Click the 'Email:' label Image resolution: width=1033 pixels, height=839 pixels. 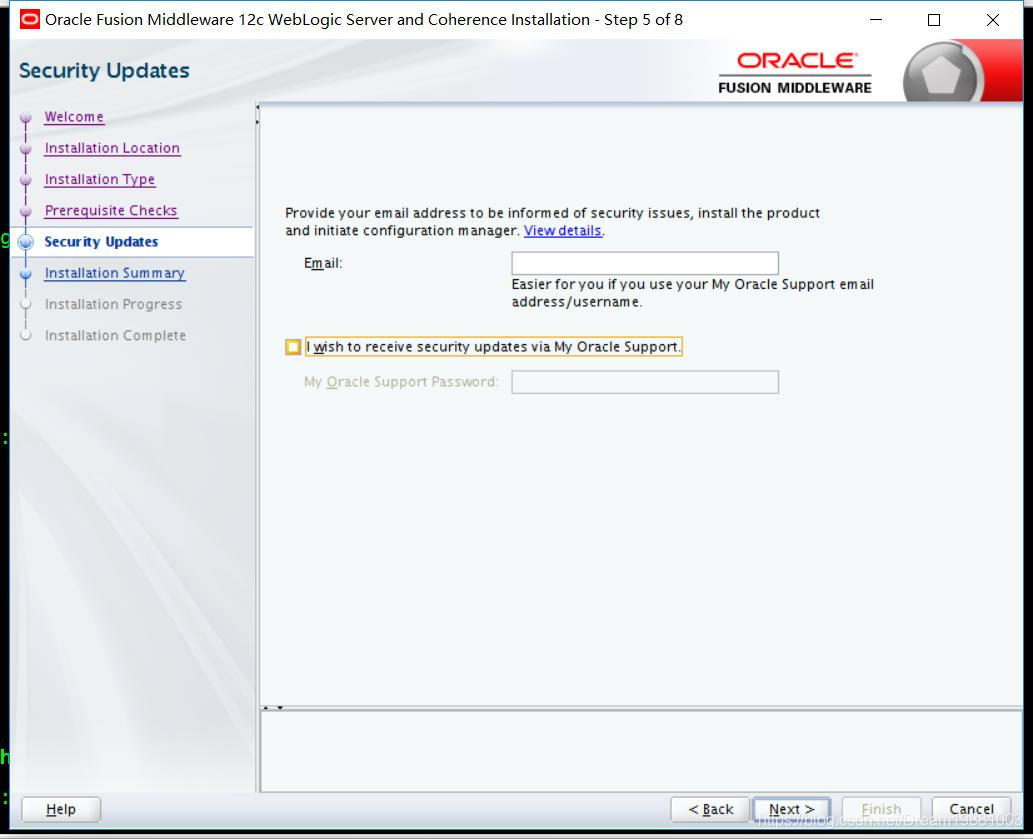[323, 263]
